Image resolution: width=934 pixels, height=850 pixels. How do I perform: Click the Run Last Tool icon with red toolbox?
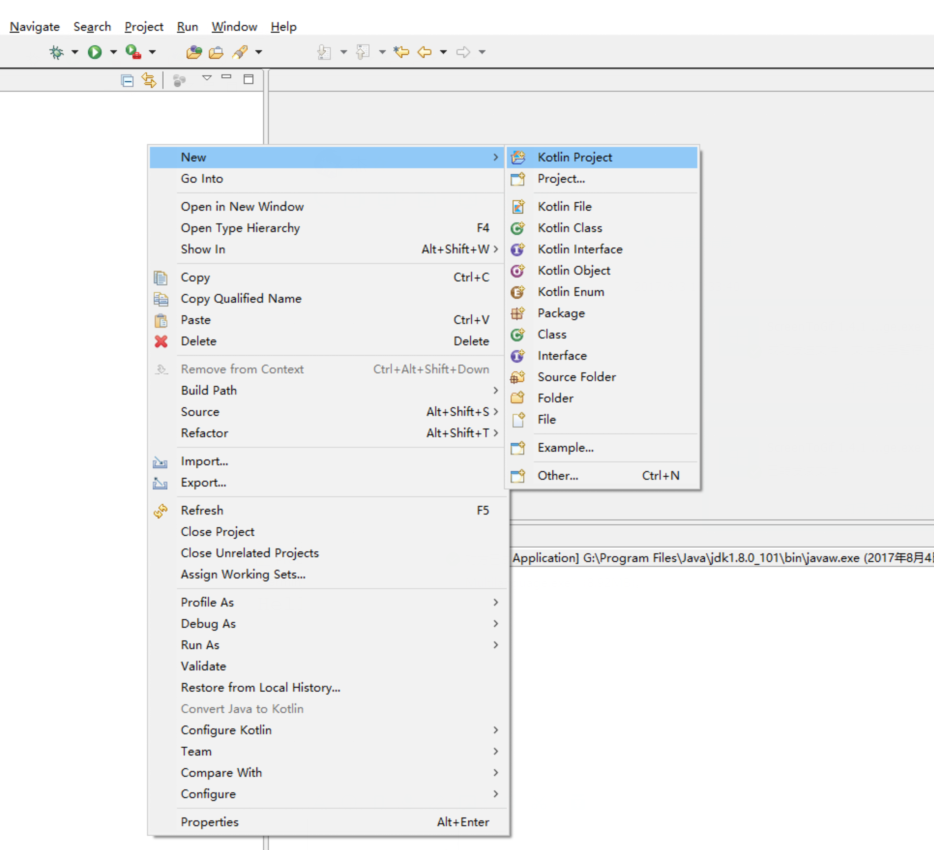point(133,52)
